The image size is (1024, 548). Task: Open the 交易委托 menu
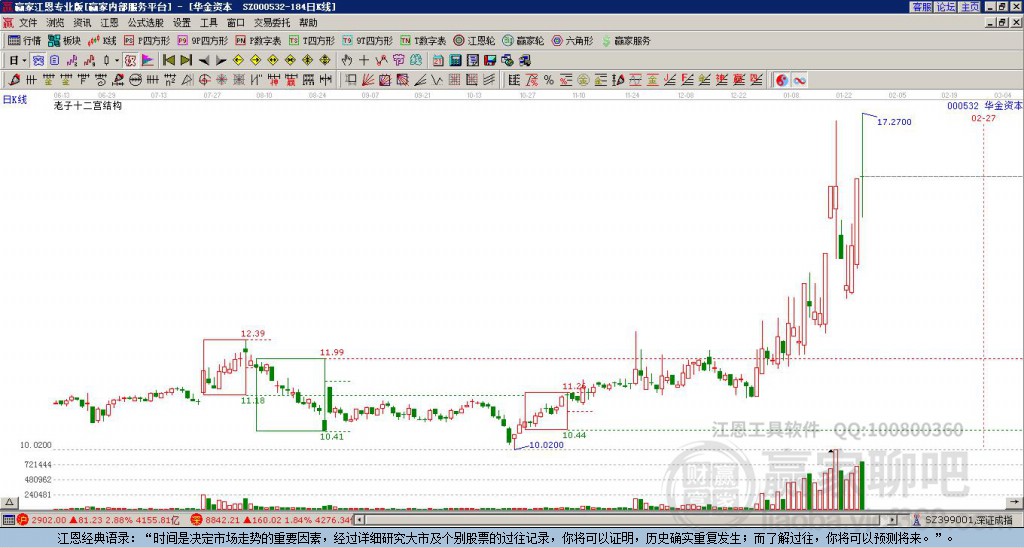[272, 23]
